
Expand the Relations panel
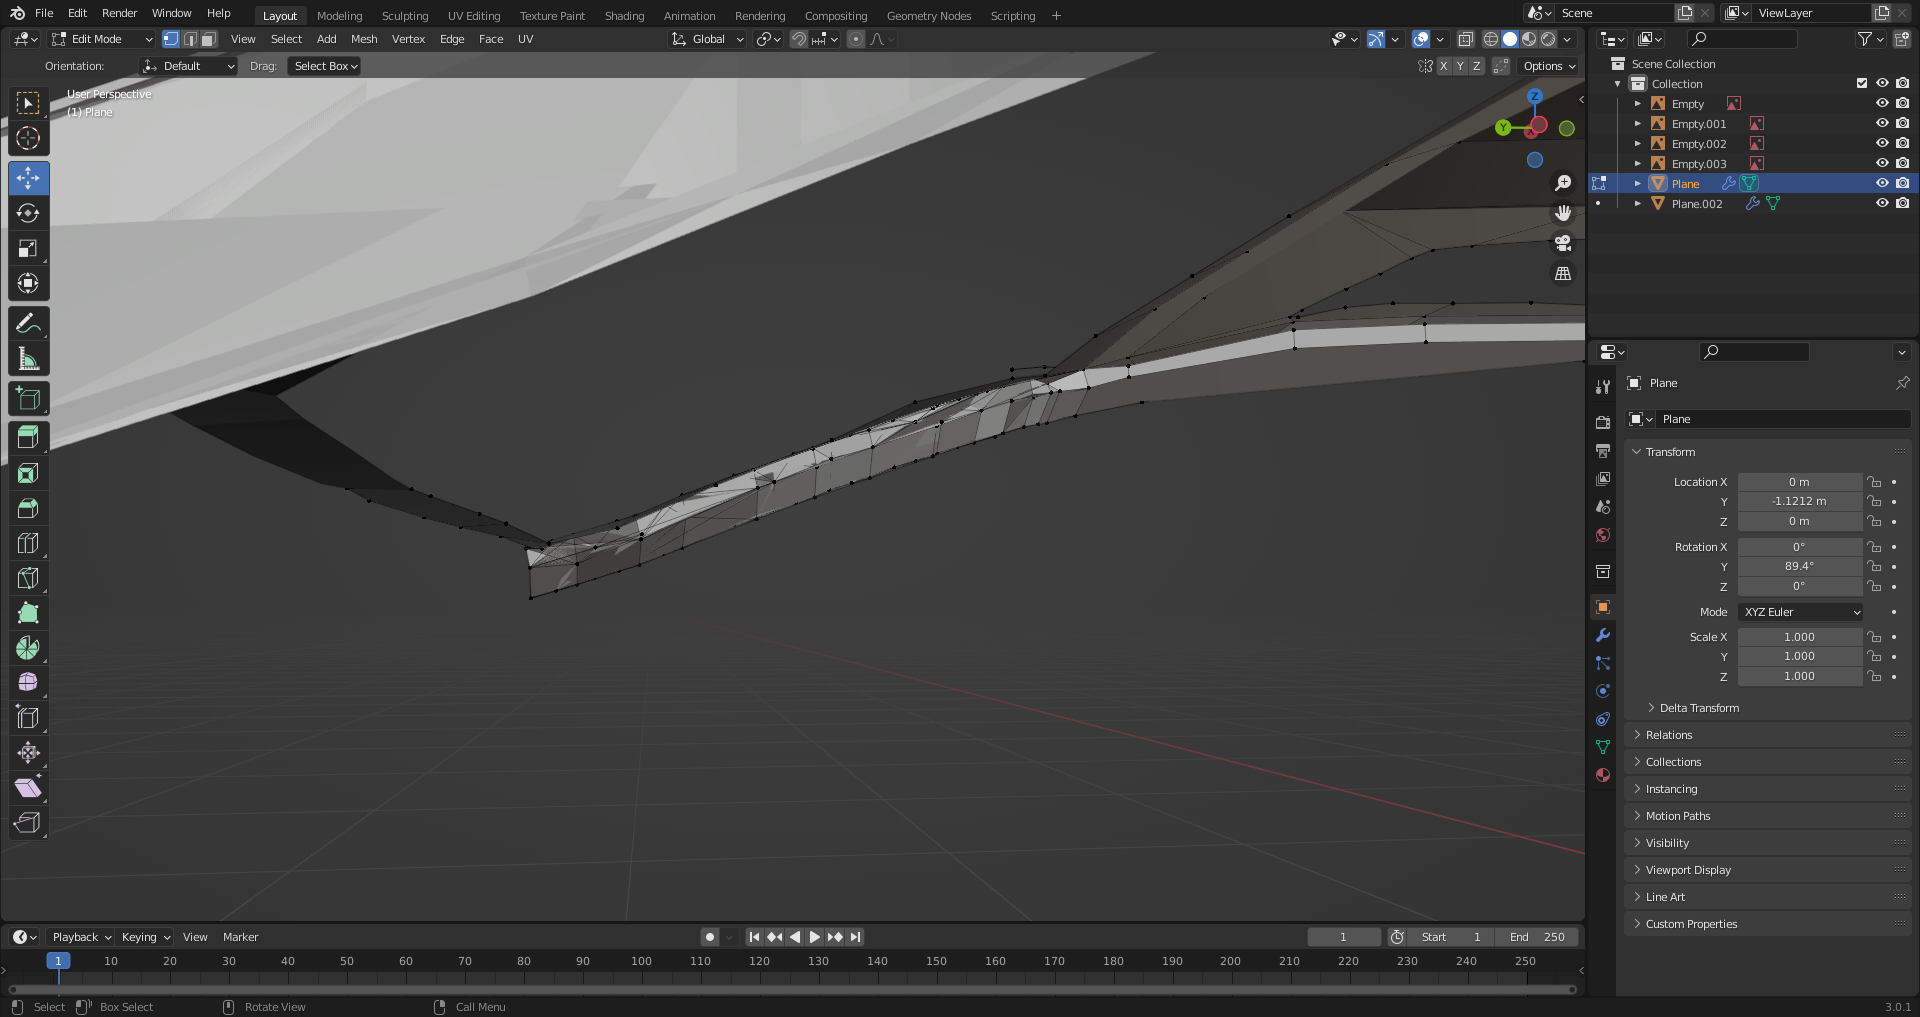click(1768, 735)
